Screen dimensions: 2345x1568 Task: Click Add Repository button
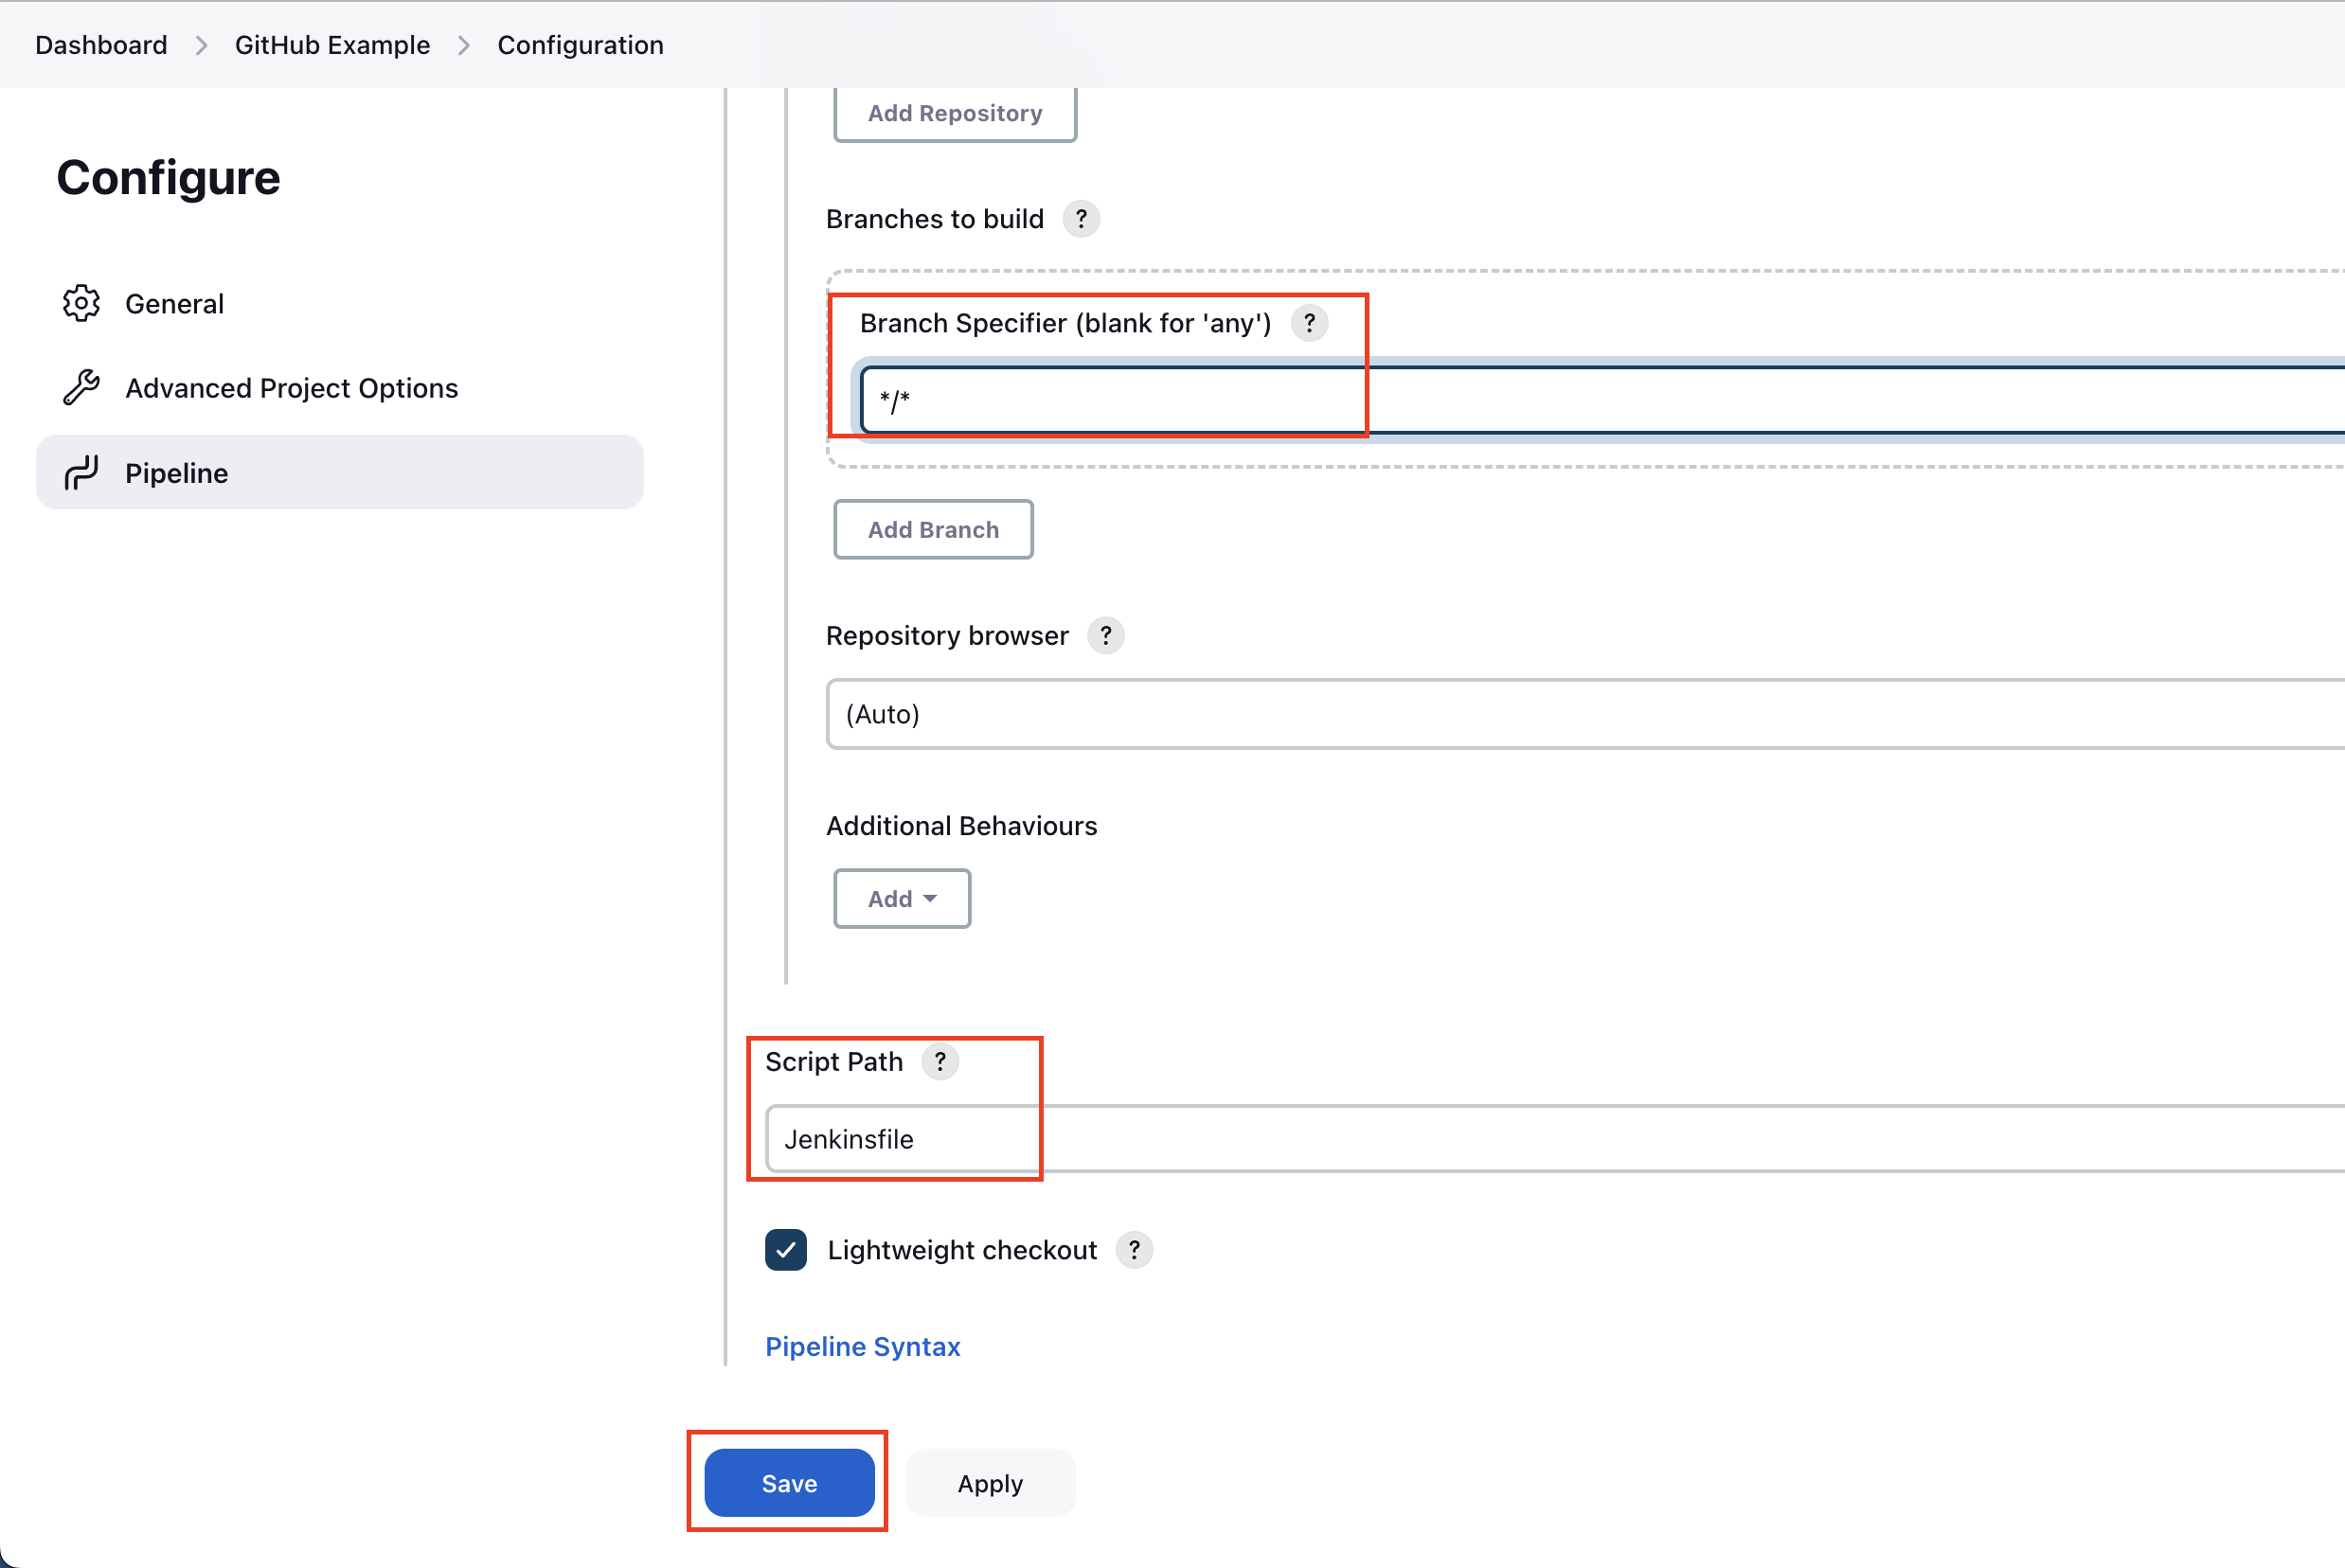(x=954, y=113)
